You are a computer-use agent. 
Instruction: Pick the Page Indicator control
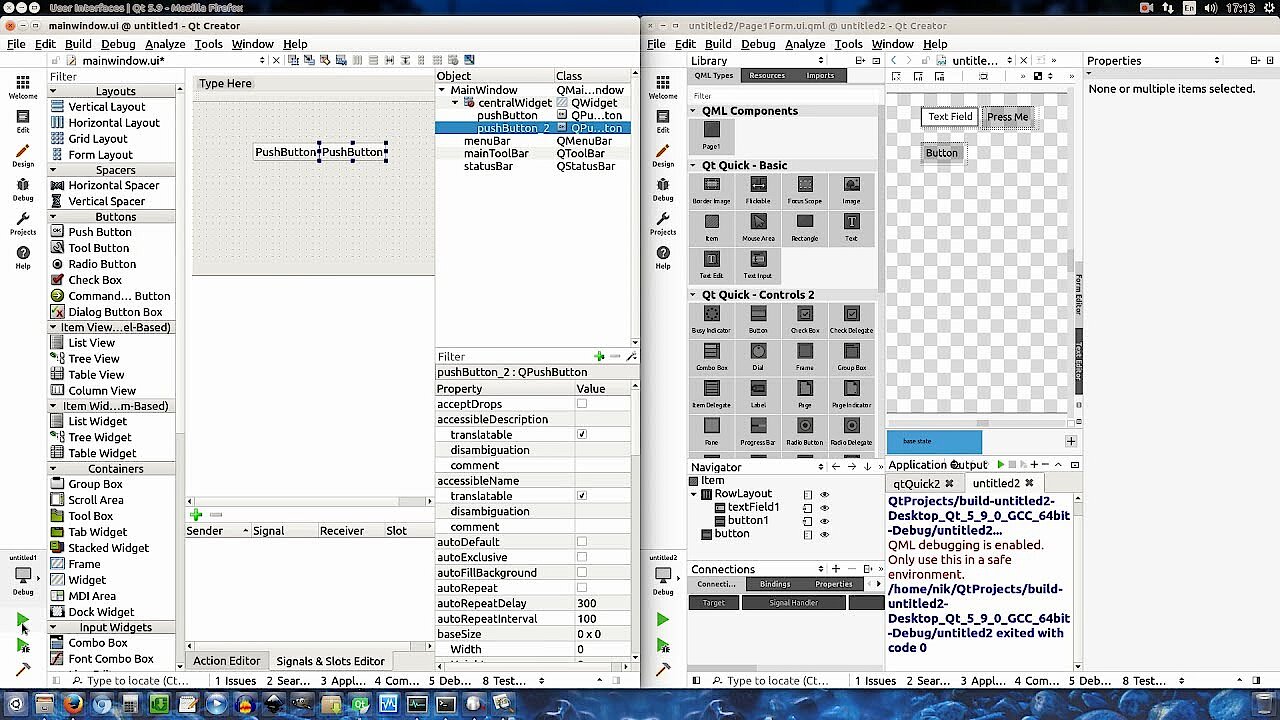point(851,394)
